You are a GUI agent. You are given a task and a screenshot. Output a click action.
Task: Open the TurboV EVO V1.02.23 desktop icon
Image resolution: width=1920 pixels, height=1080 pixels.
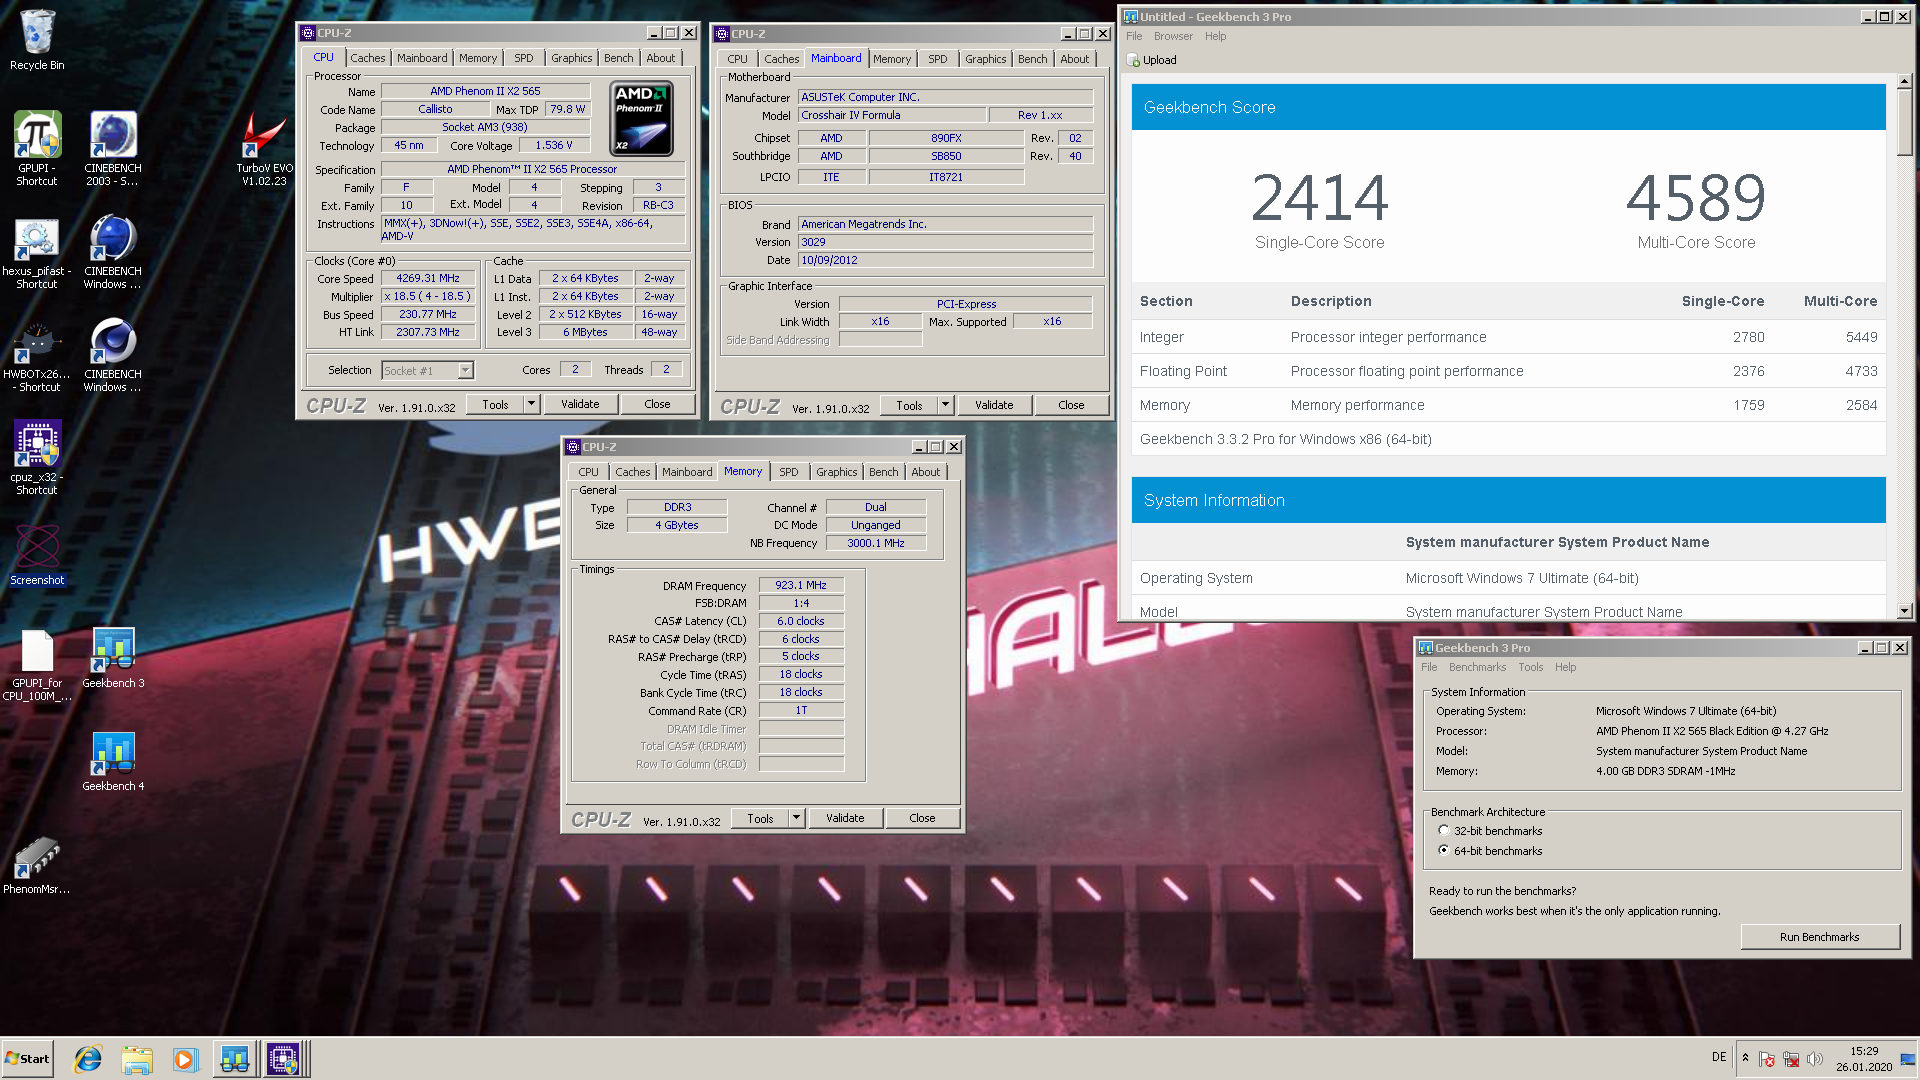265,148
